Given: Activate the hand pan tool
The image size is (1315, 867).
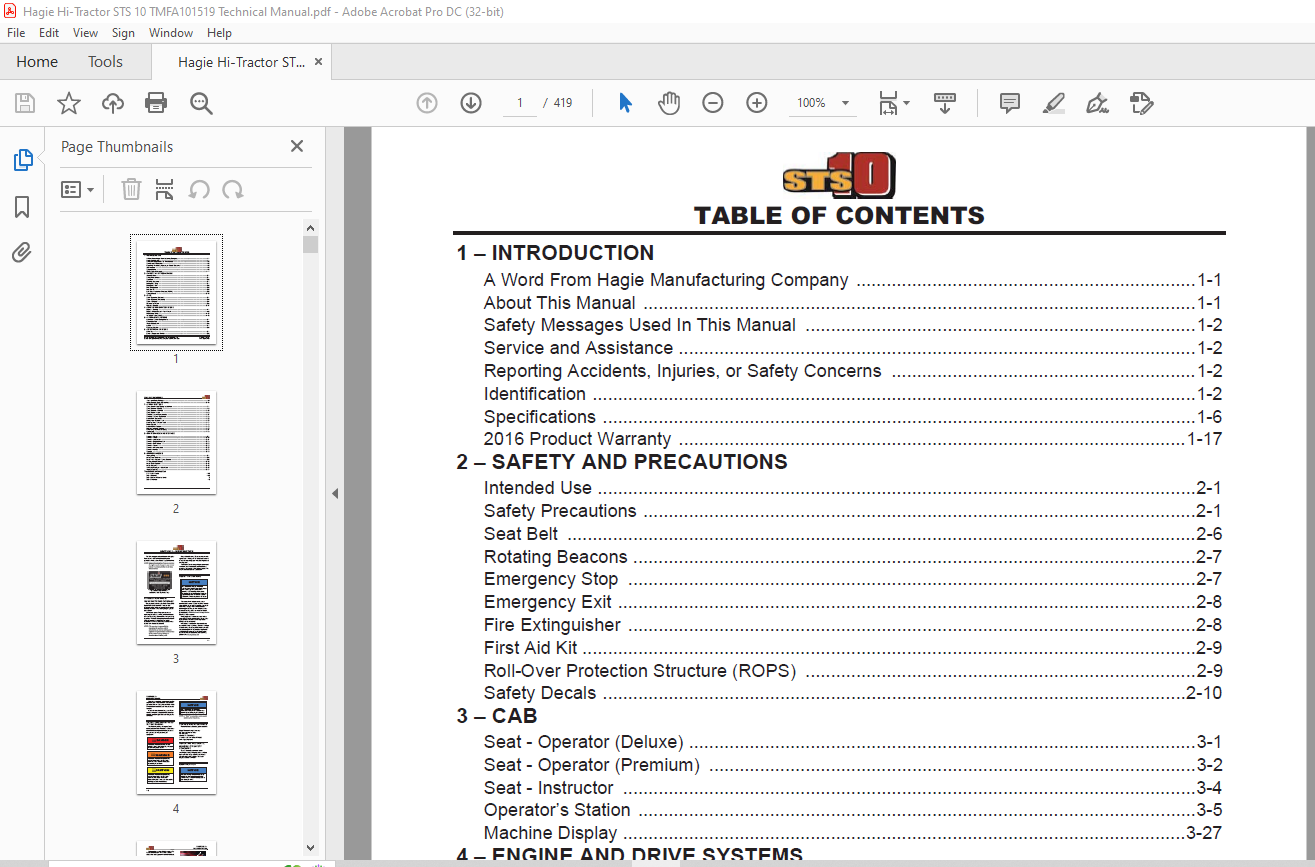Looking at the screenshot, I should tap(669, 103).
